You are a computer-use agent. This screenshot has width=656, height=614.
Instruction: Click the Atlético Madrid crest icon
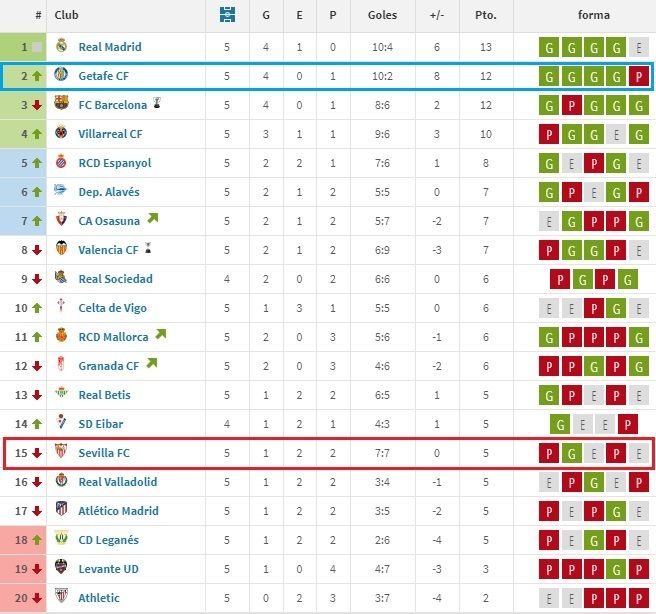point(61,511)
